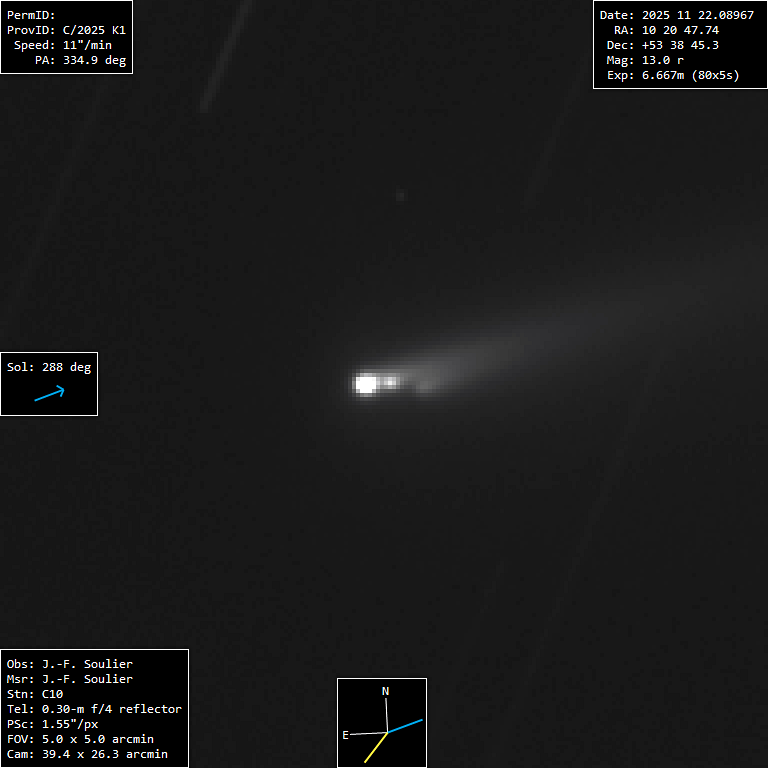Click the PA 334.9 deg value

click(x=80, y=60)
